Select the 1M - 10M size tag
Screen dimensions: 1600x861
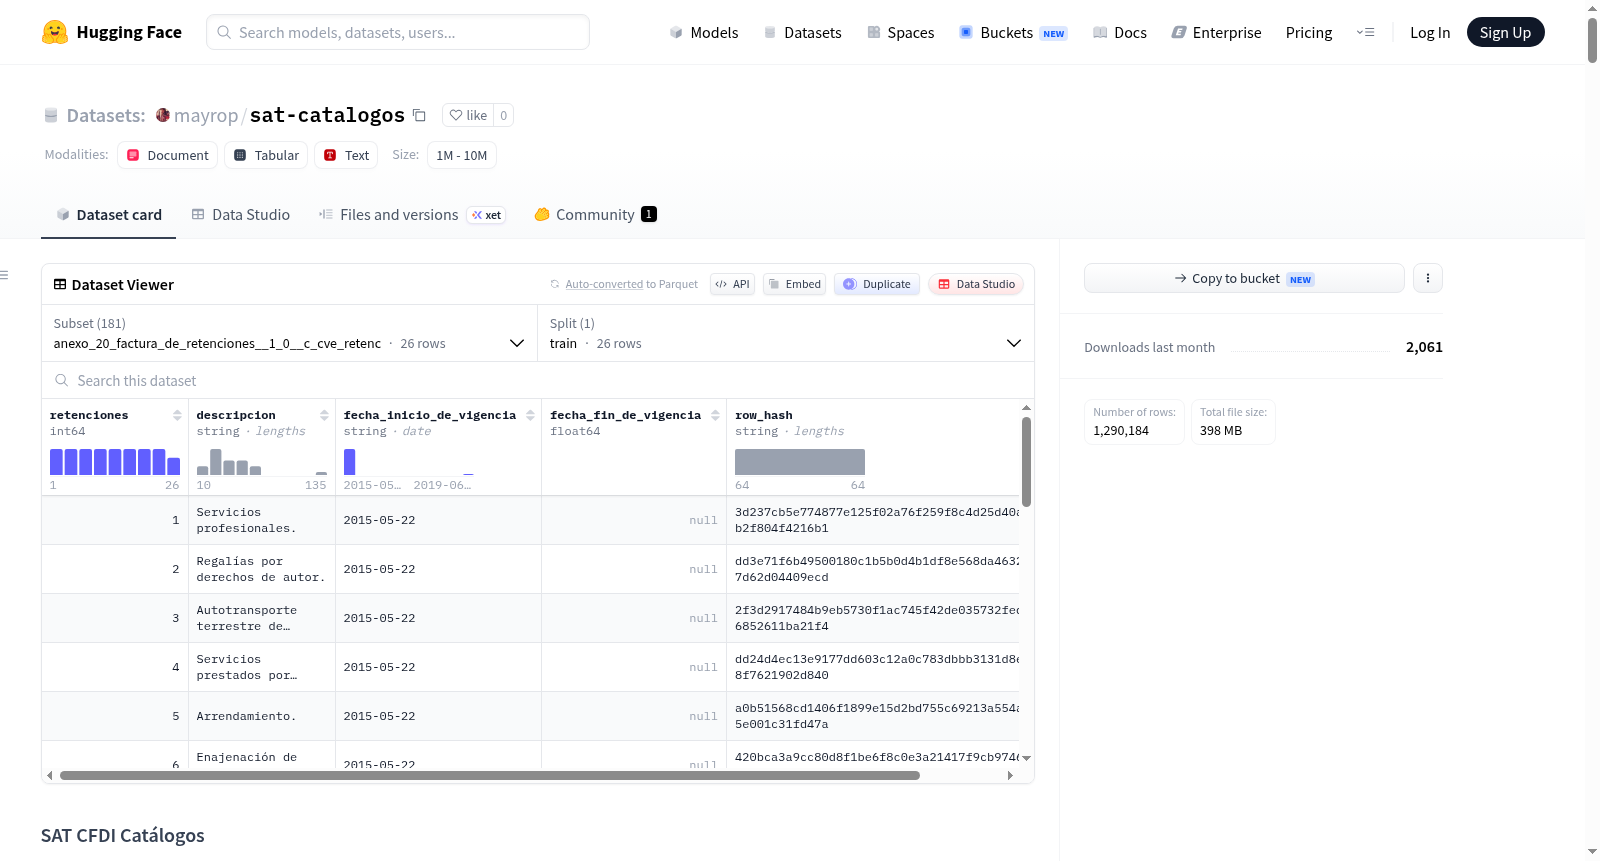pos(462,155)
